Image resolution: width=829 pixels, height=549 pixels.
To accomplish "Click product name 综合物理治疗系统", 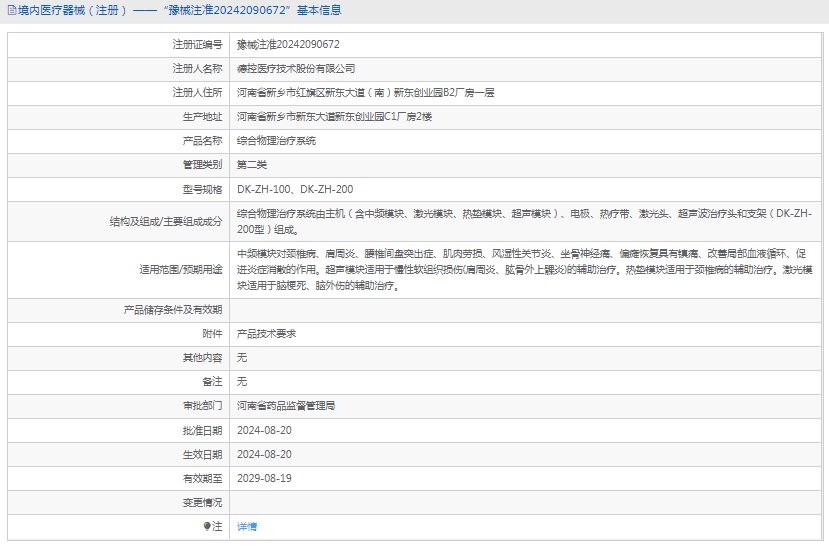I will [276, 141].
